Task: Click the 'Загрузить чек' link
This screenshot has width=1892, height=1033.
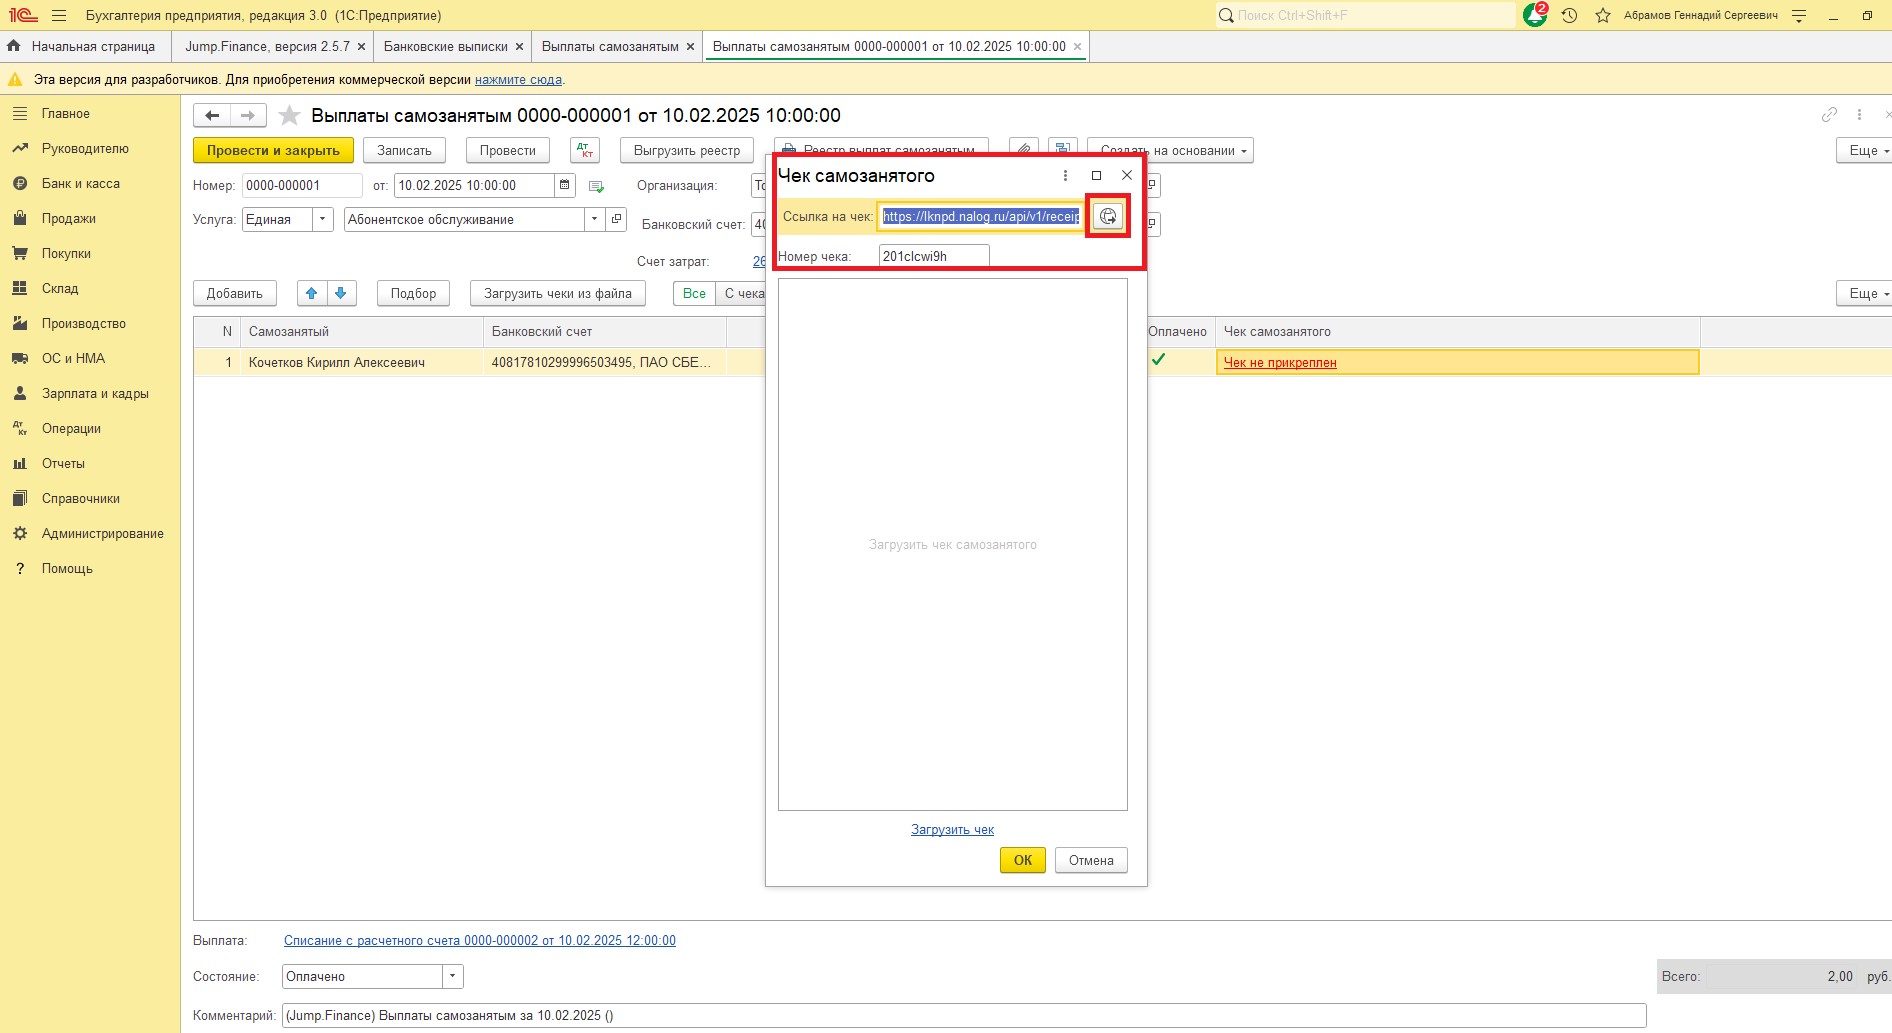Action: pyautogui.click(x=952, y=829)
